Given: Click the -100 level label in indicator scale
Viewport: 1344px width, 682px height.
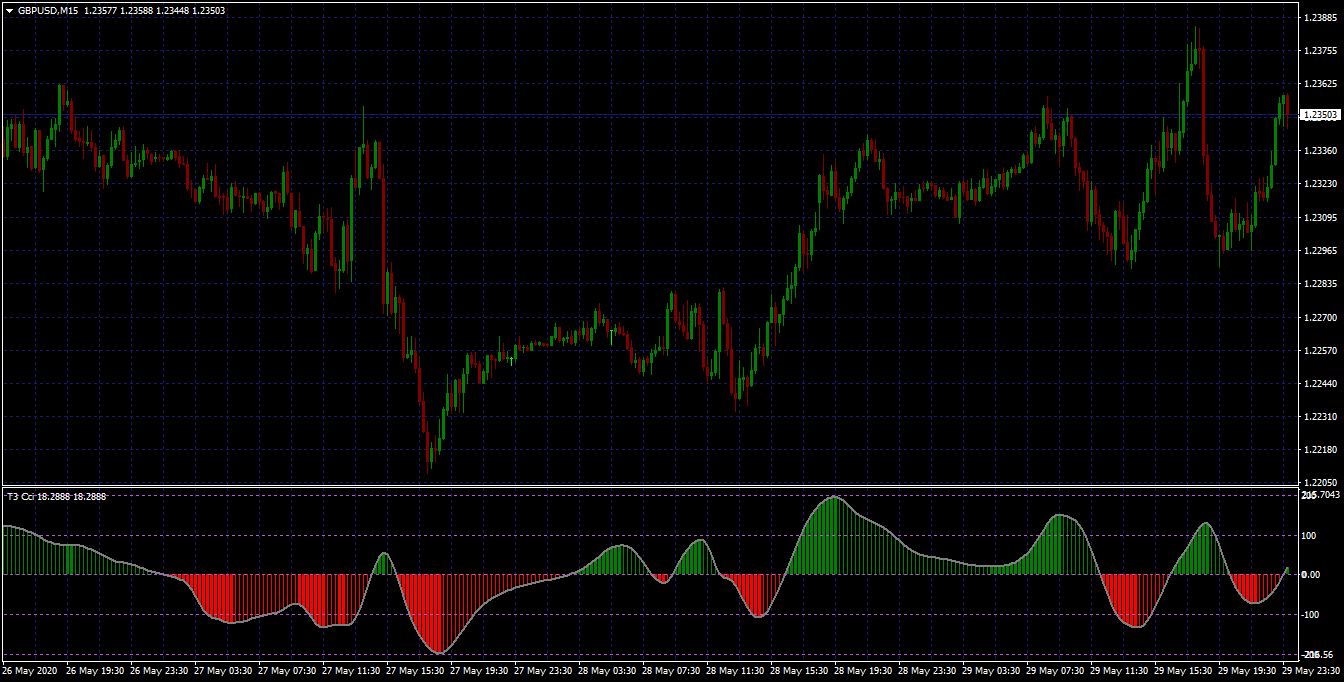Looking at the screenshot, I should pyautogui.click(x=1311, y=615).
